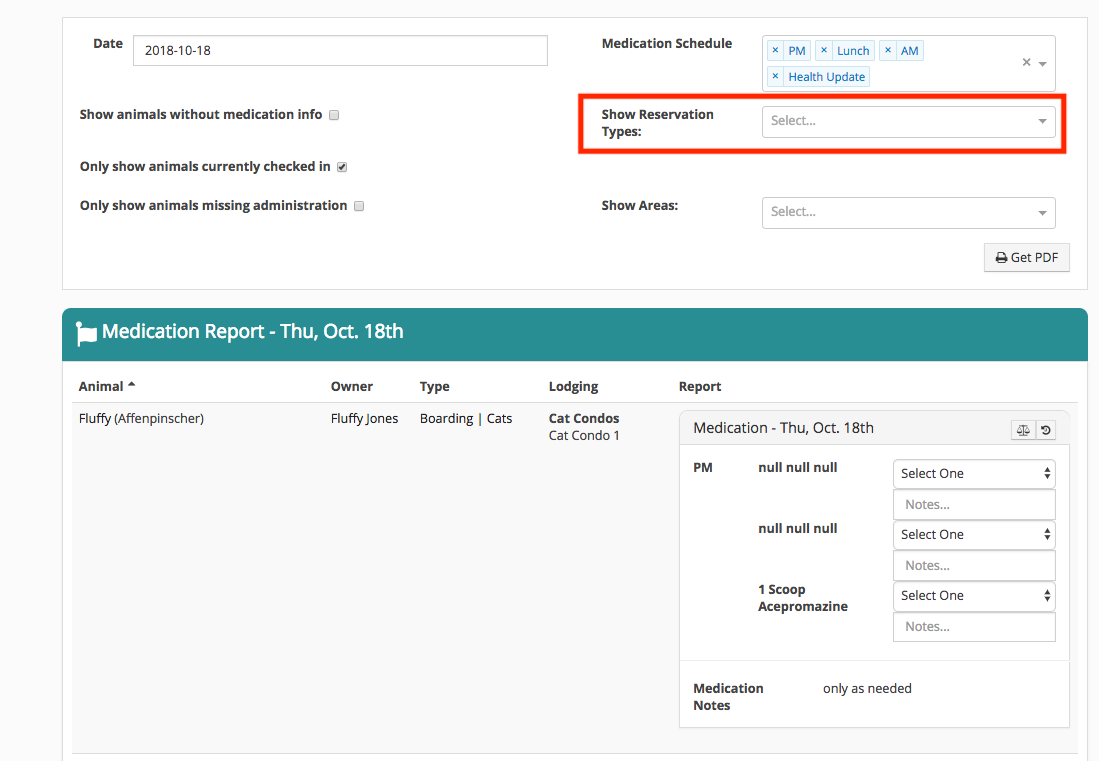Screen dimensions: 1099x761
Task: Enable only show animals missing administration
Action: 358,205
